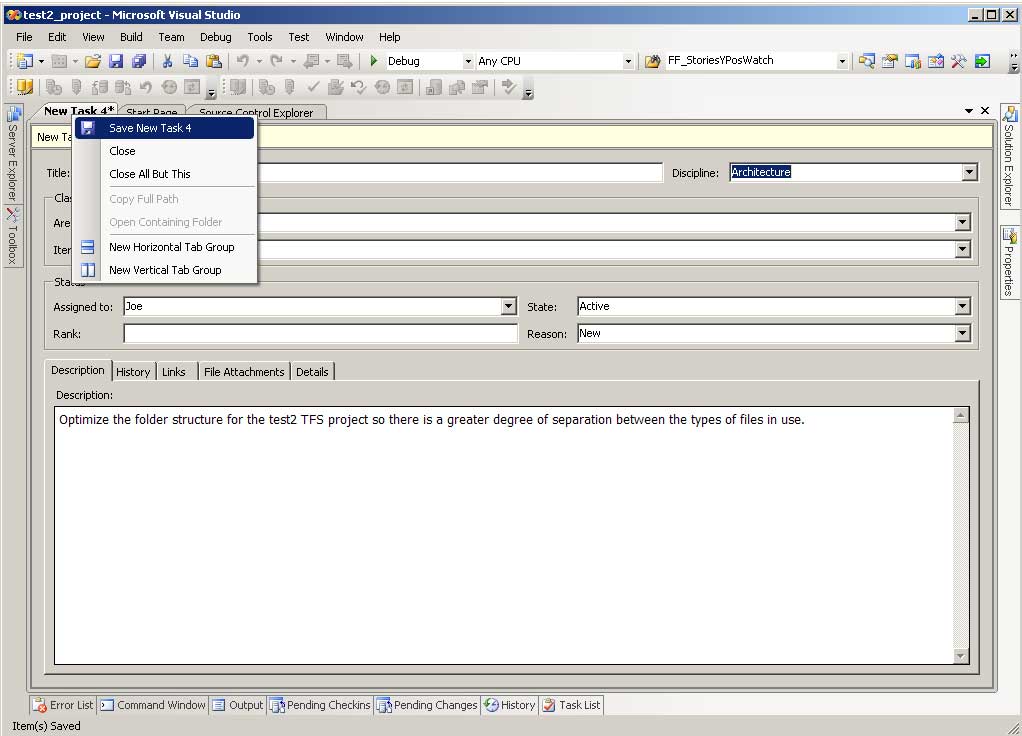Open the Any CPU platform dropdown
1022x736 pixels.
point(628,61)
